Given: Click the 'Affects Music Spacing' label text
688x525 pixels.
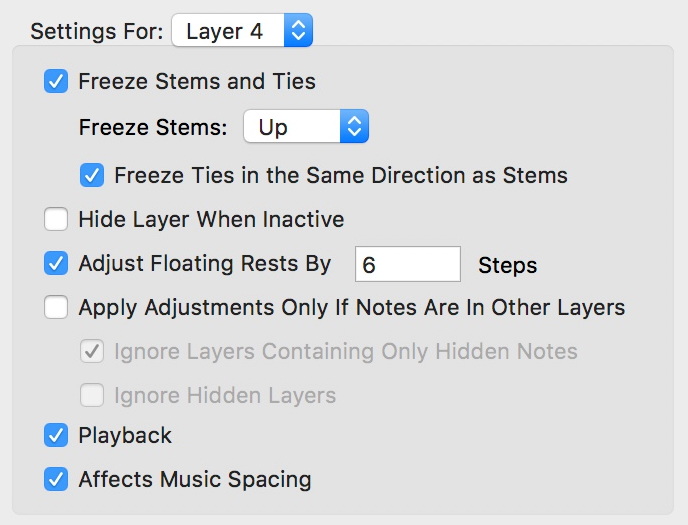Looking at the screenshot, I should coord(195,480).
